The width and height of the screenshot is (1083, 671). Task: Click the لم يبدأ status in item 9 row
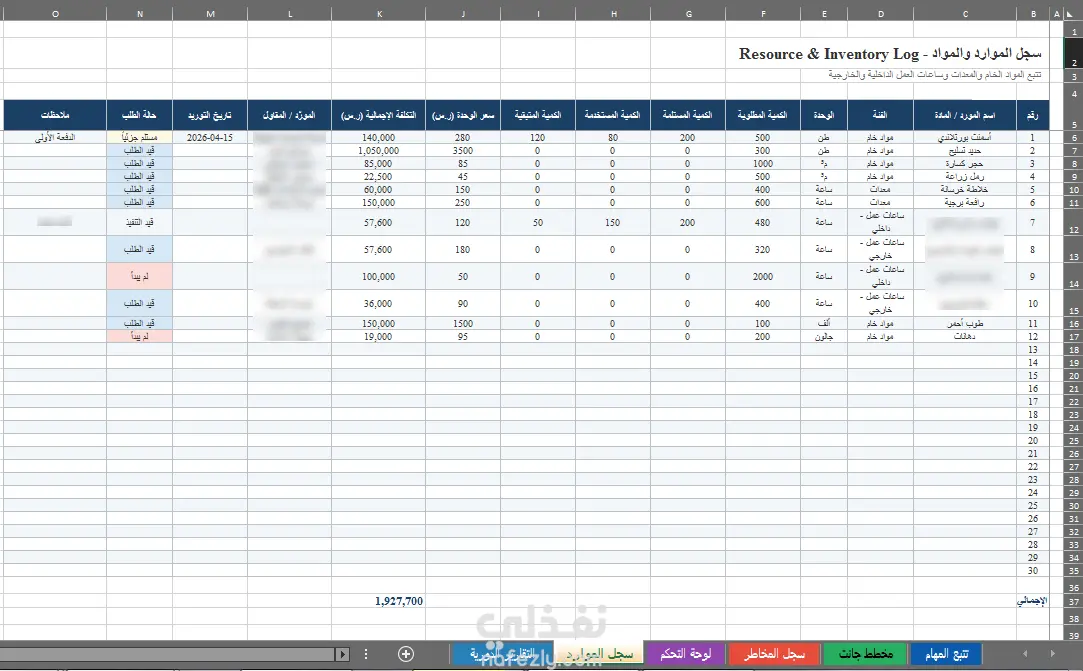coord(140,276)
